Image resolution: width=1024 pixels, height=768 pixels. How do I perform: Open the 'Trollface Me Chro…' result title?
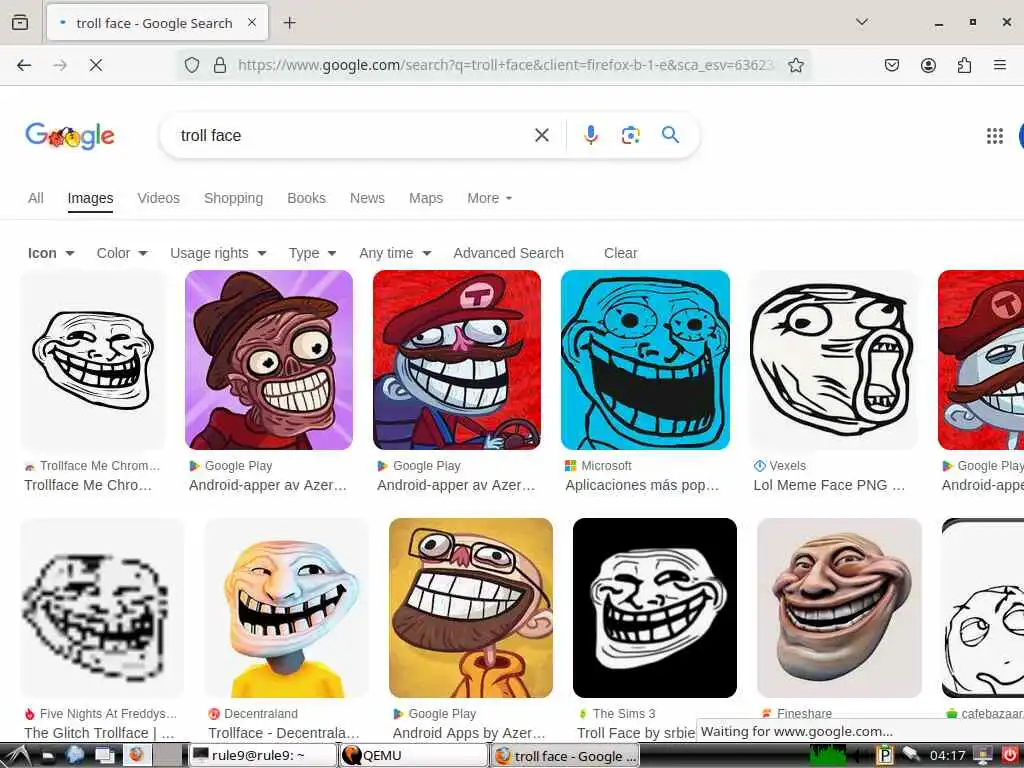[x=88, y=485]
